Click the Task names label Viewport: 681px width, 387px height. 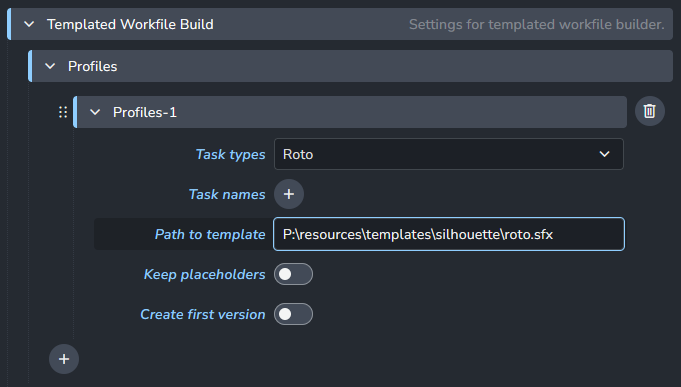[227, 194]
